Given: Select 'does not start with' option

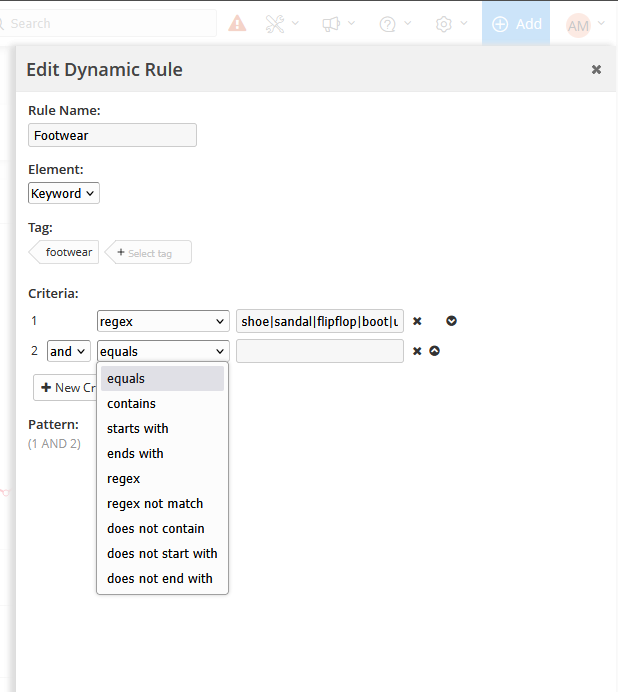Looking at the screenshot, I should [162, 553].
